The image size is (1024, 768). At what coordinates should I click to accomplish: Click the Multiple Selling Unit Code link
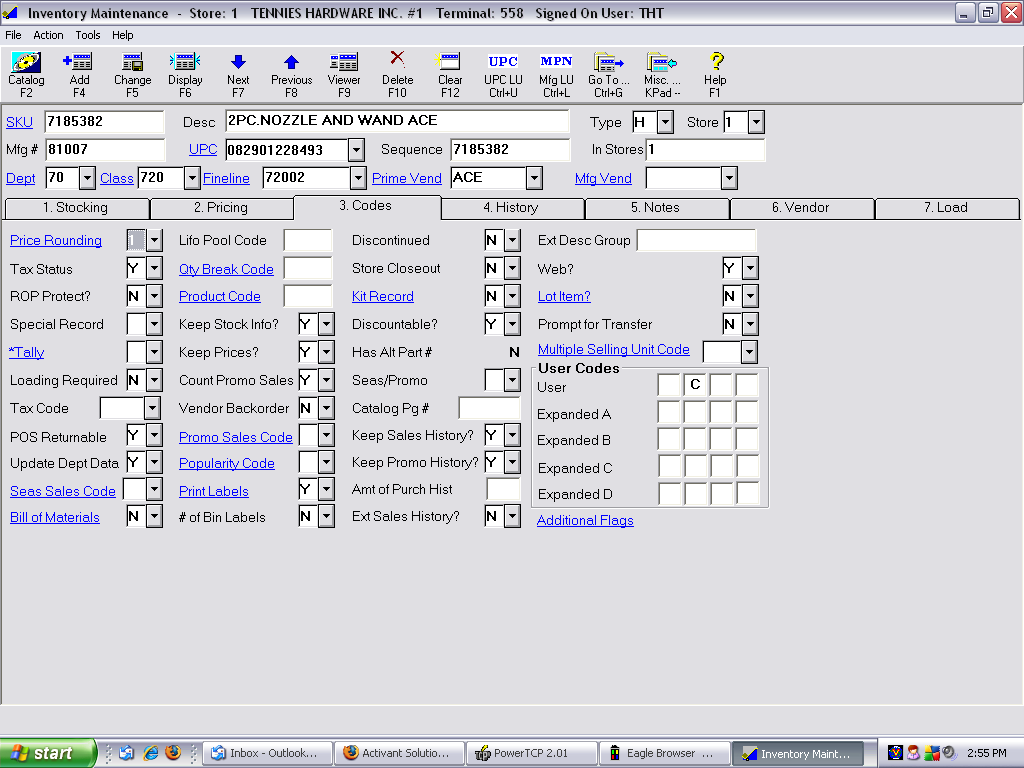613,350
